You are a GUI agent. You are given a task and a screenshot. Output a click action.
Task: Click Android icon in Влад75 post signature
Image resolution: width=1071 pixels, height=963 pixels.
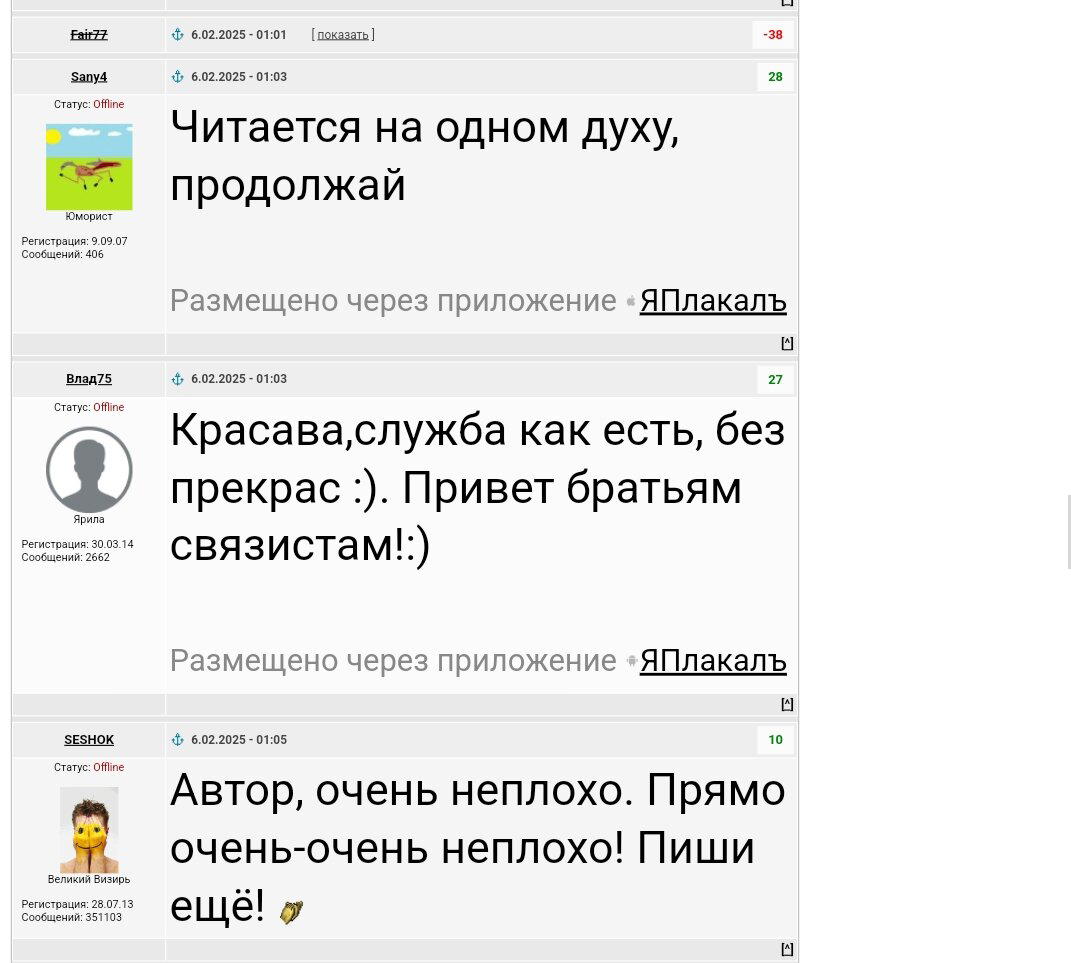tap(631, 661)
